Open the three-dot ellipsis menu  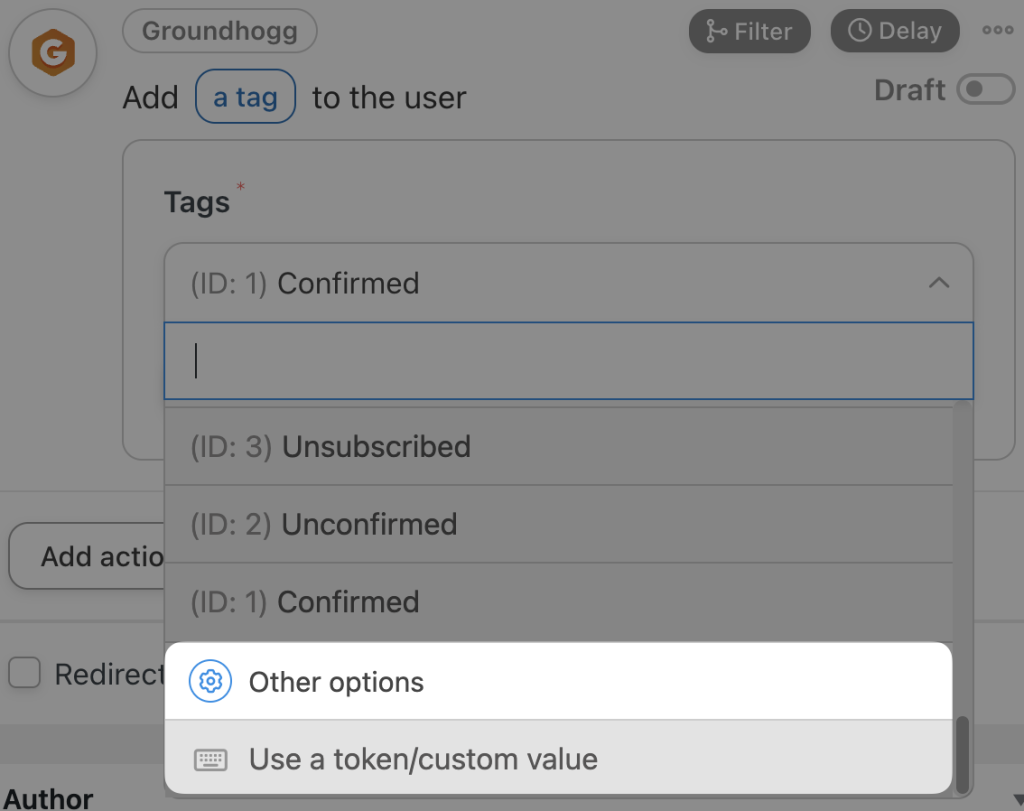[x=997, y=30]
